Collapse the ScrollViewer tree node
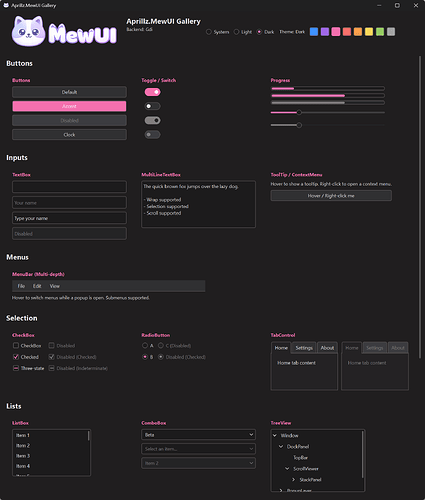 (x=287, y=469)
